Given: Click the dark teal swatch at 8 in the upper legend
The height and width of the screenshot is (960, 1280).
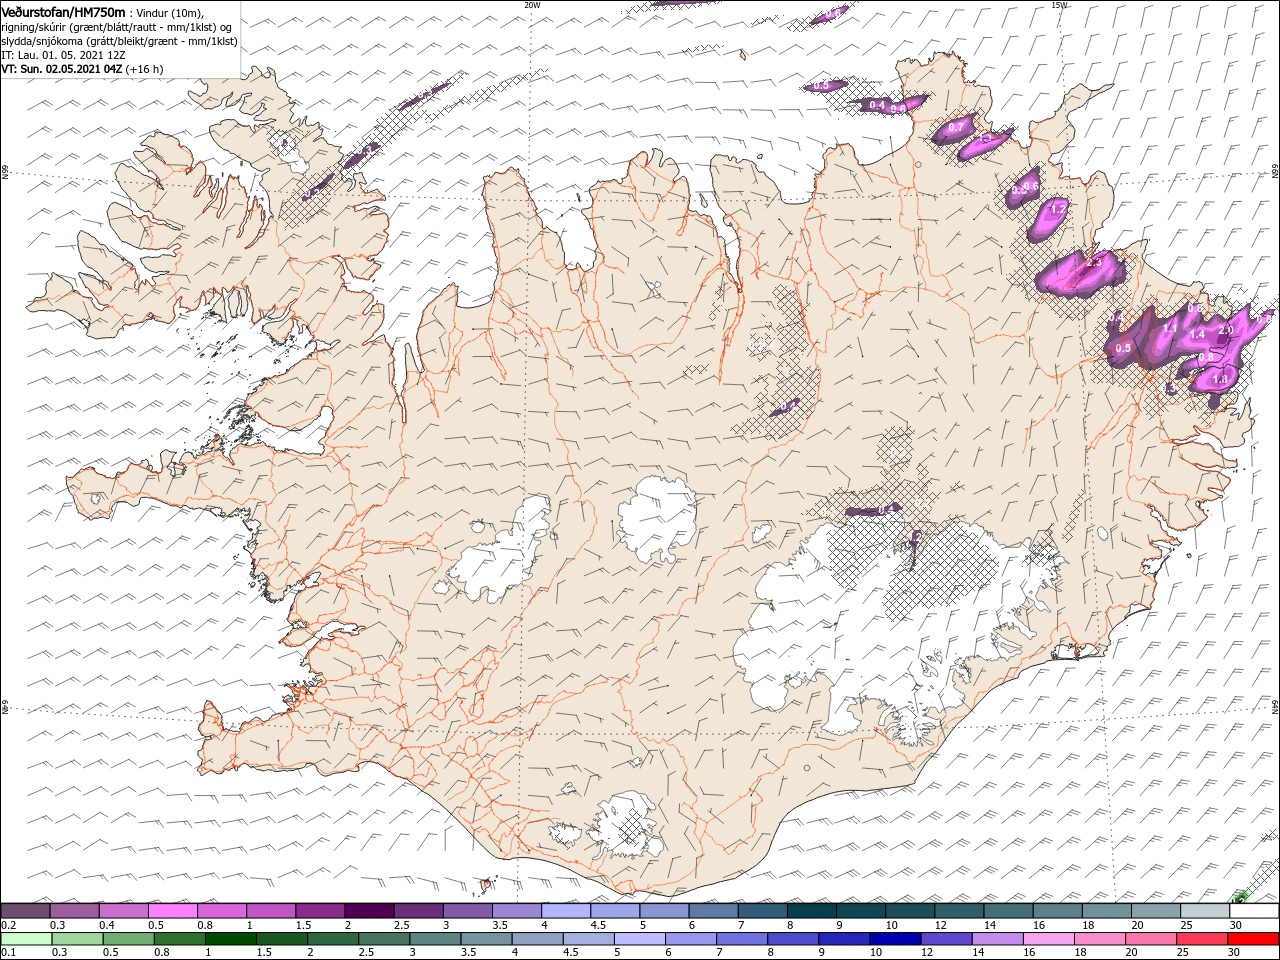Looking at the screenshot, I should [x=811, y=911].
